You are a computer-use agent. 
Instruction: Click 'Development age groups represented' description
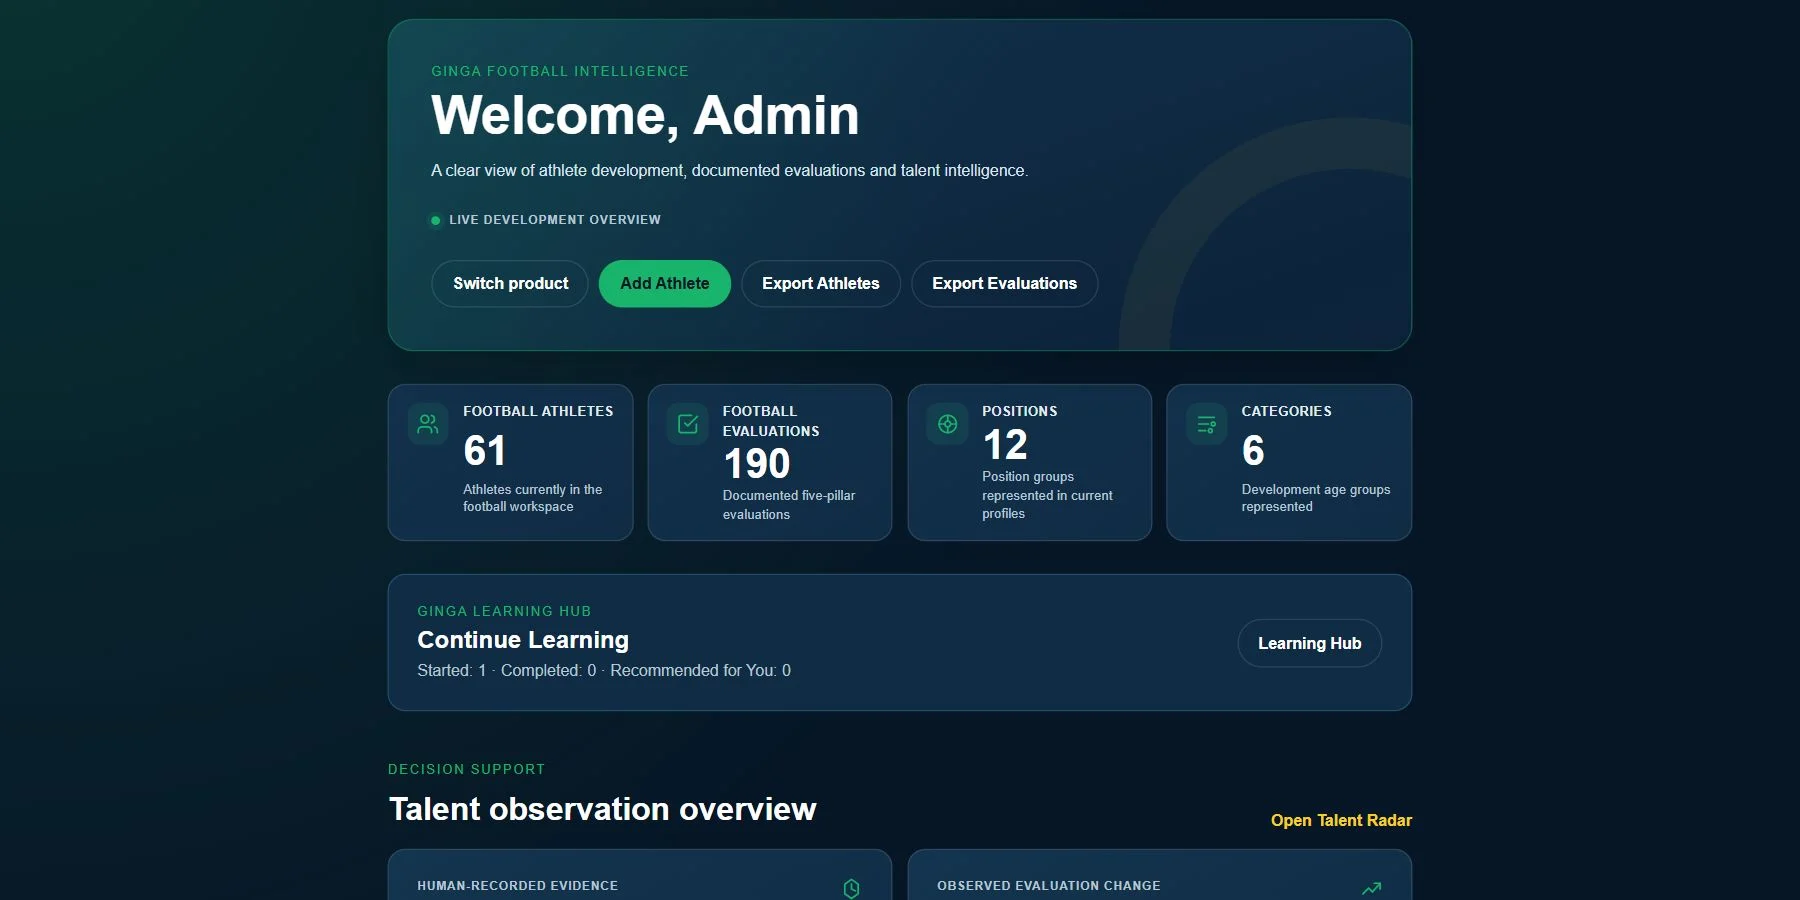click(x=1316, y=498)
